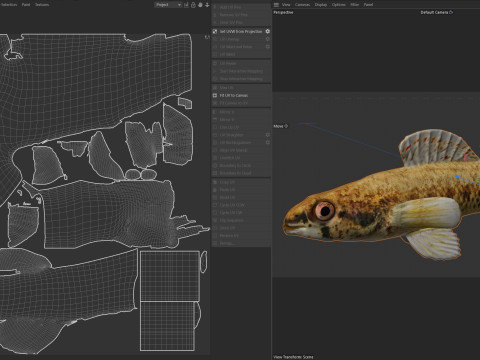Run the UV Weld command
480x360 pixels.
(227, 54)
